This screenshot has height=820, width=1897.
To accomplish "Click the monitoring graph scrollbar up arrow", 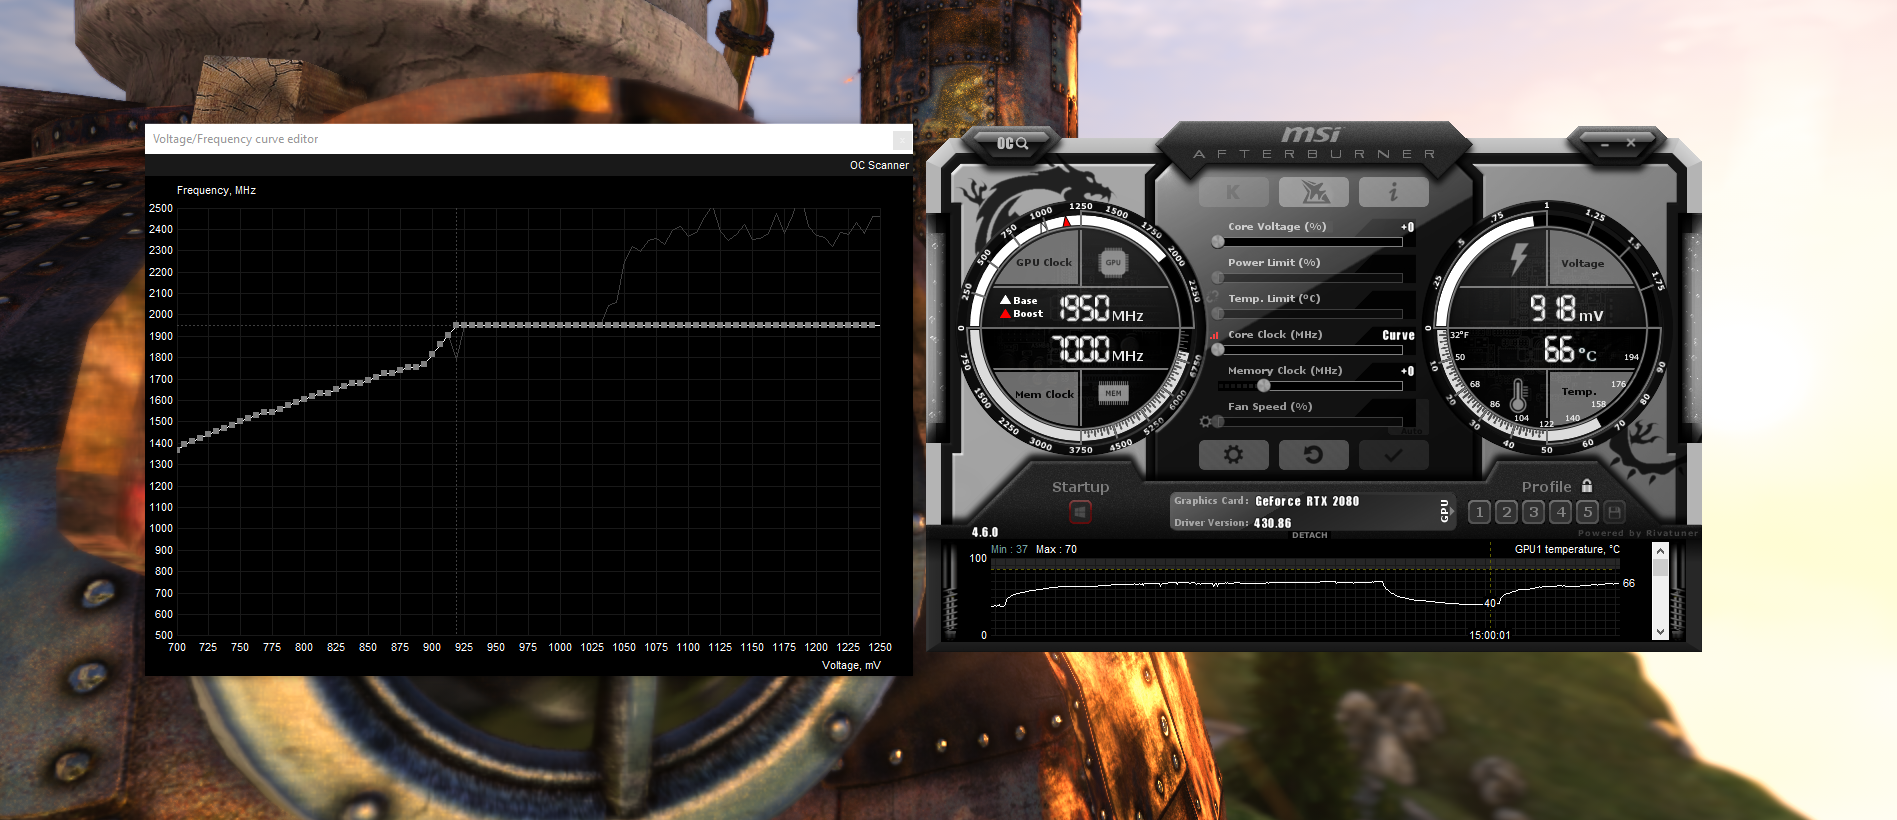I will coord(1660,551).
